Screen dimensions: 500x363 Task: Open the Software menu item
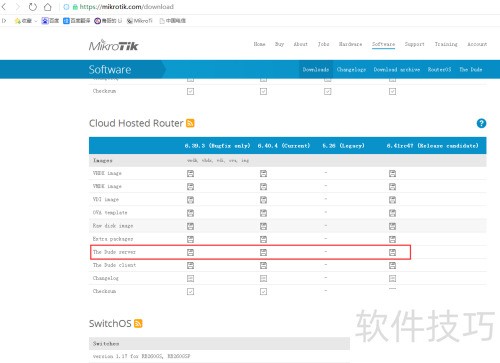tap(383, 44)
